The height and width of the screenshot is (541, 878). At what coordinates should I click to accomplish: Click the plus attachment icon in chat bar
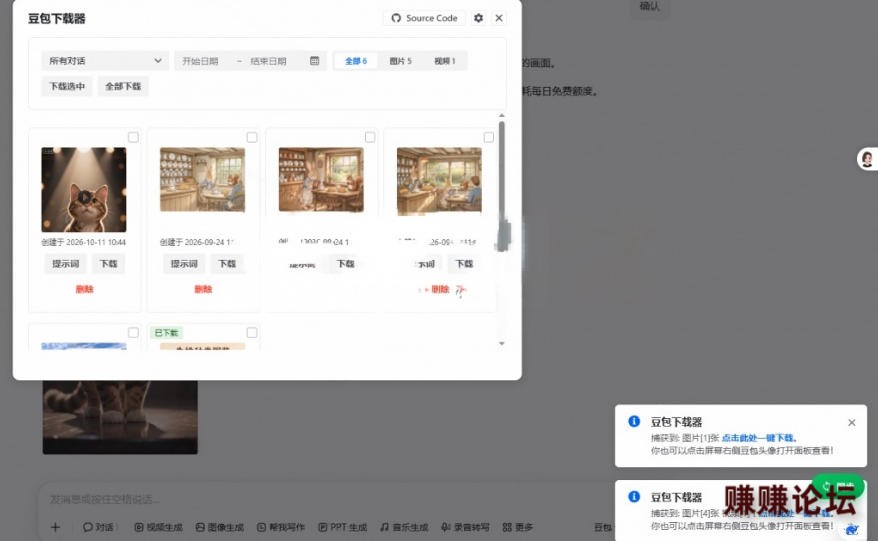pos(55,527)
